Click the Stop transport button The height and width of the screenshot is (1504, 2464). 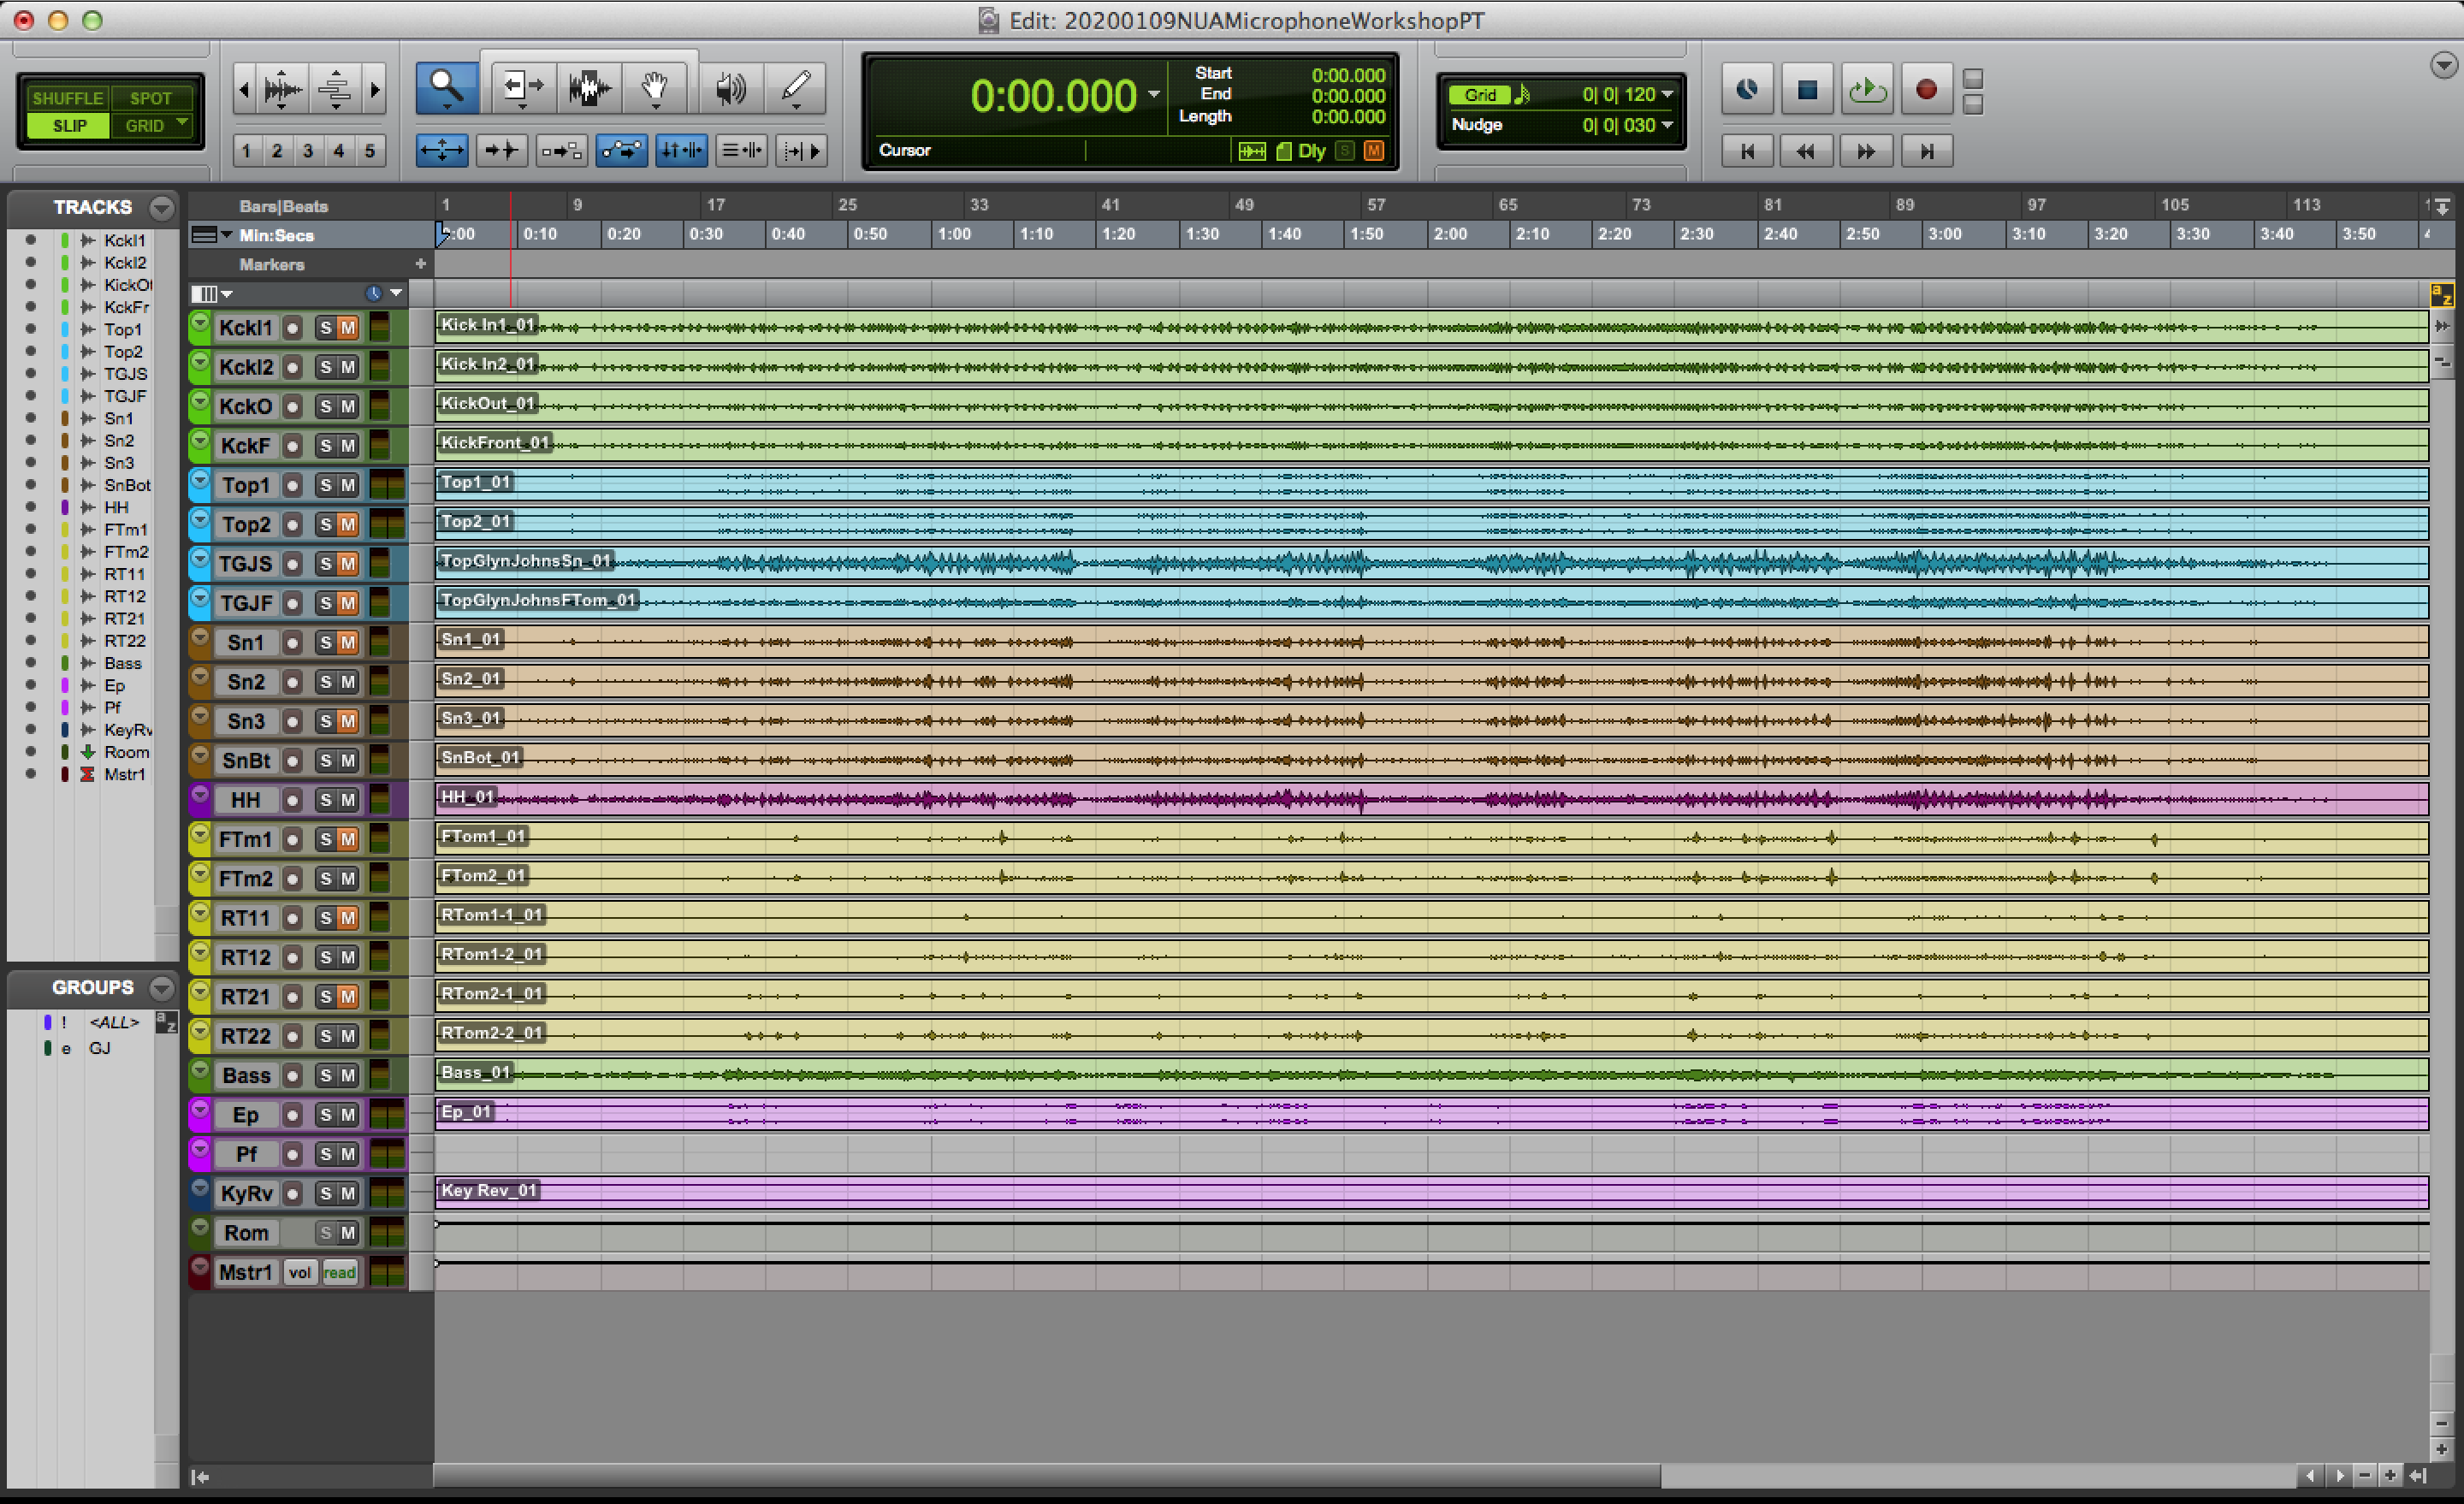pos(1807,90)
